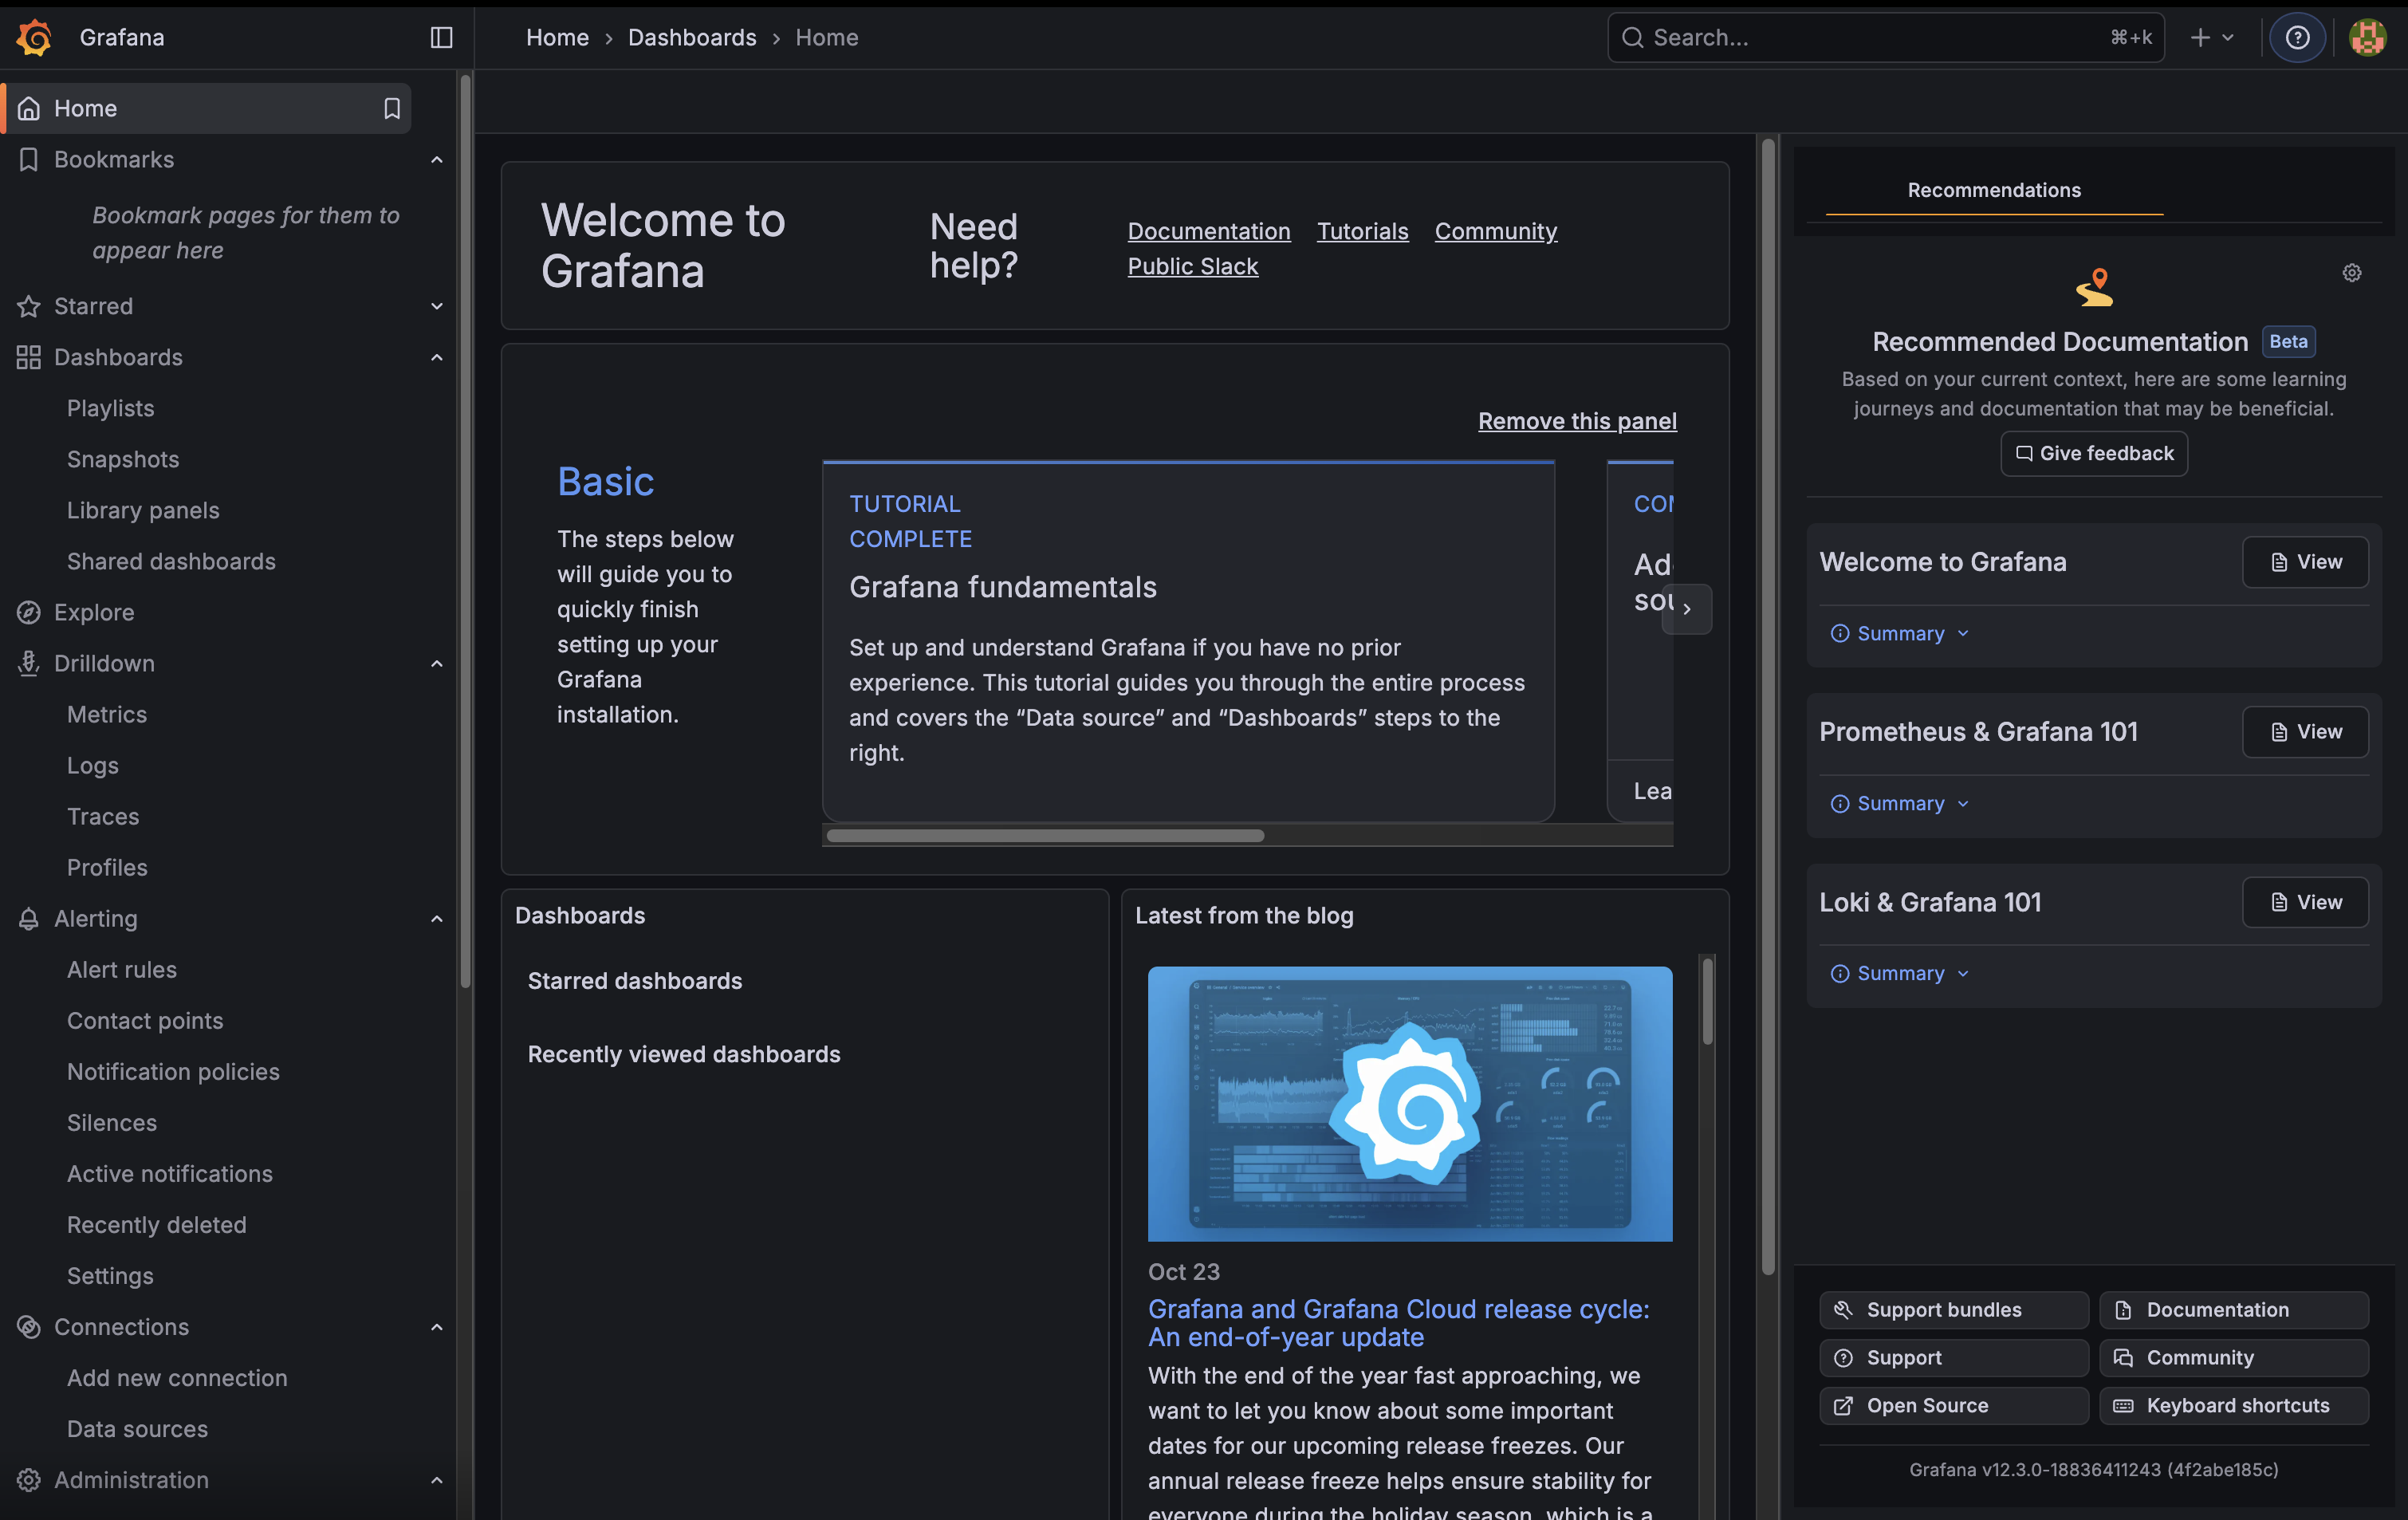Click the settings gear on Recommended Documentation panel
2408x1520 pixels.
click(x=2351, y=272)
